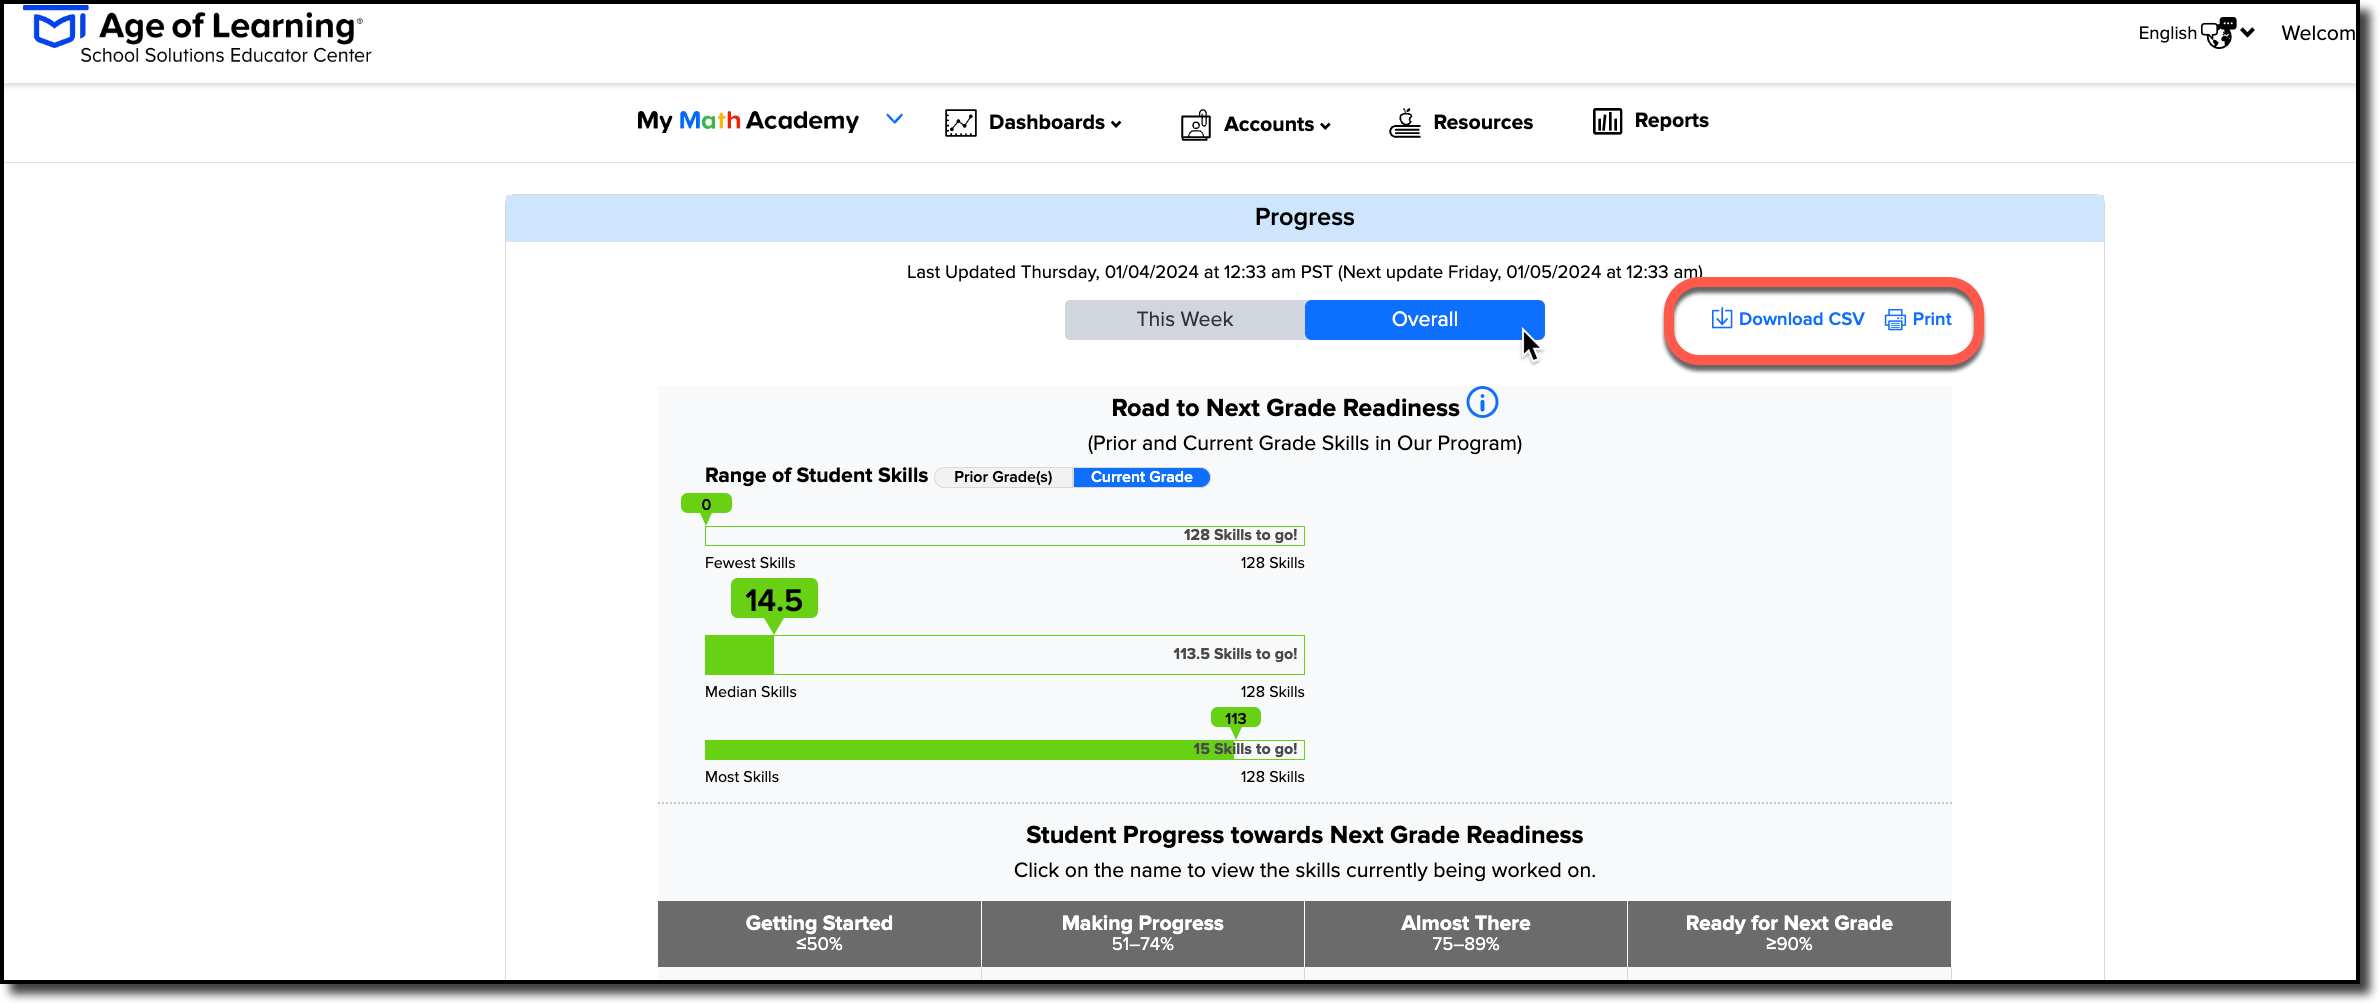
Task: Click the Welcome text in header
Action: click(2318, 33)
